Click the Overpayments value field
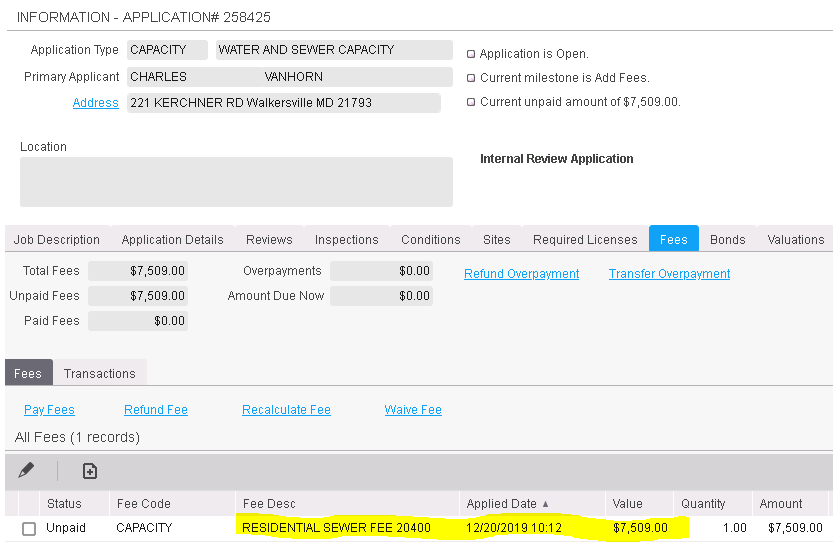 click(x=381, y=271)
